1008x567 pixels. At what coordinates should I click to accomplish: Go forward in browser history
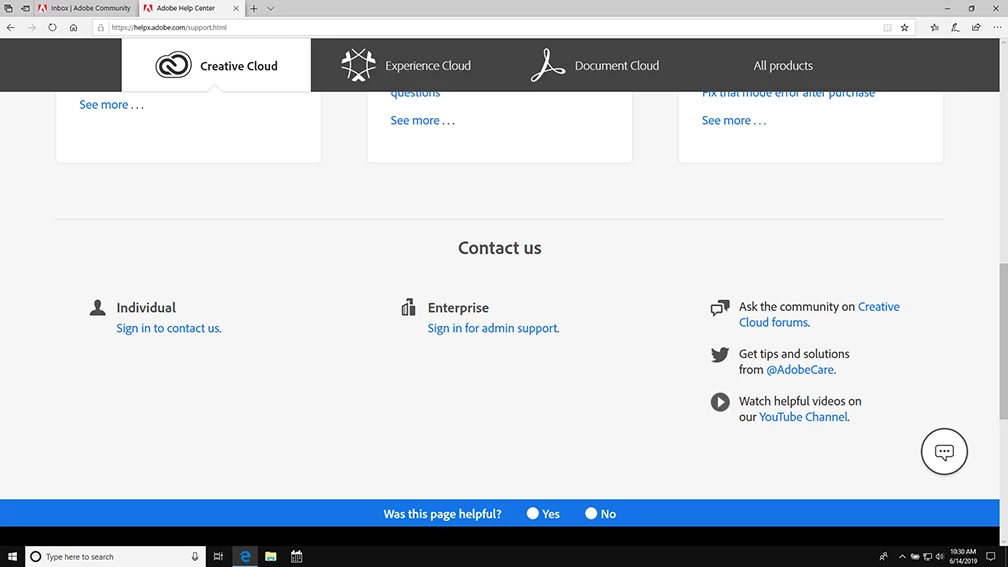(x=32, y=28)
